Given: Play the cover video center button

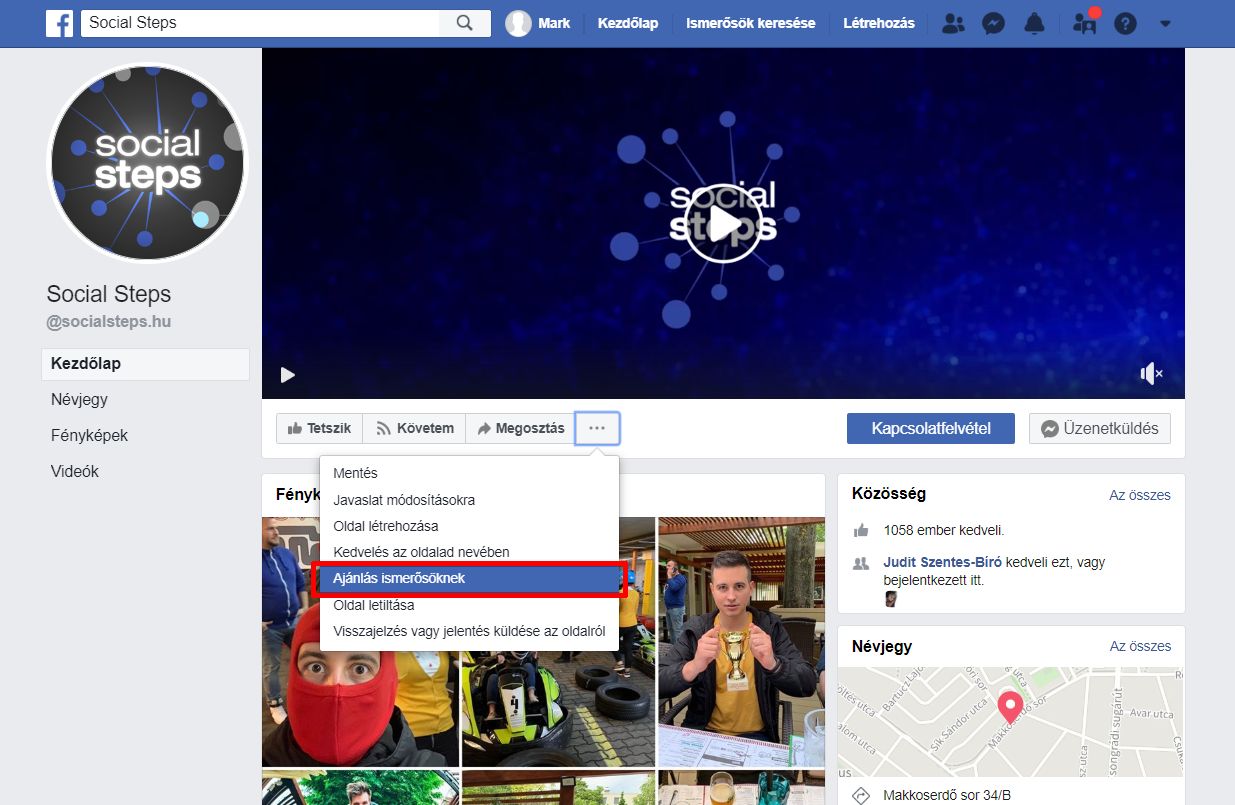Looking at the screenshot, I should click(x=722, y=224).
